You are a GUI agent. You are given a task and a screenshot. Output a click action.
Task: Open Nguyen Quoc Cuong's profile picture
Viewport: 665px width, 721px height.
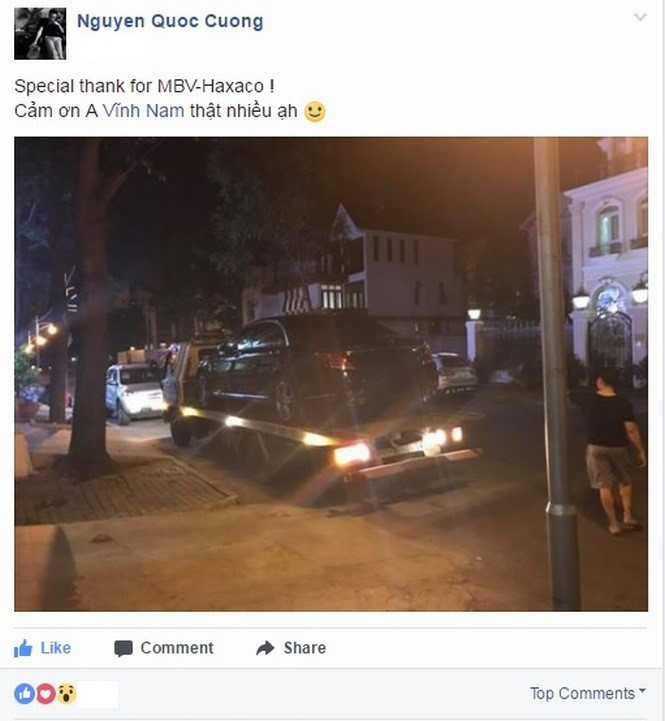40,34
